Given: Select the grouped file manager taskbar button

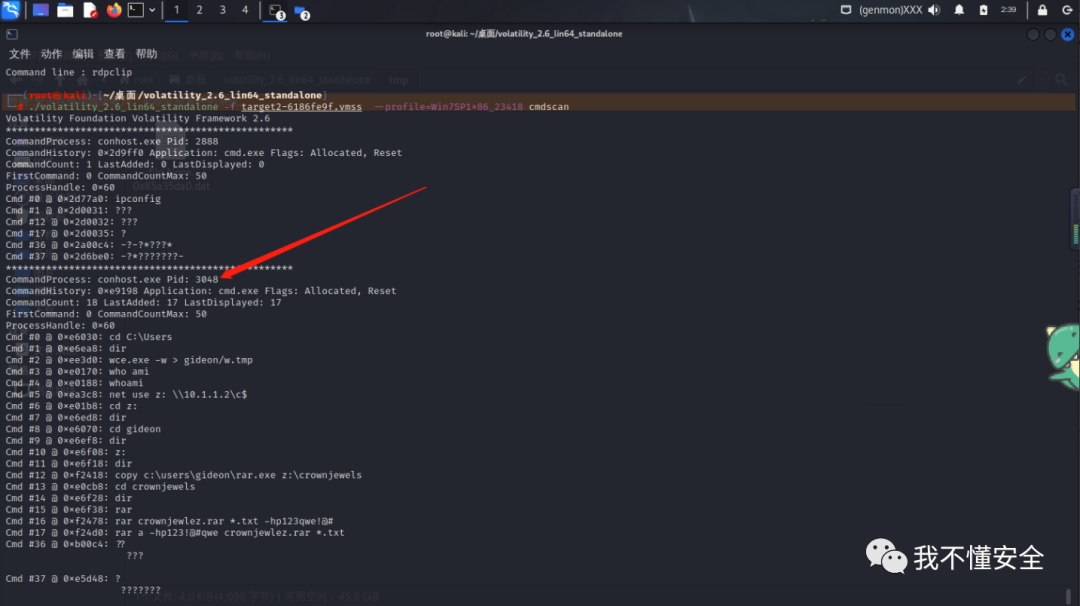Looking at the screenshot, I should 302,12.
